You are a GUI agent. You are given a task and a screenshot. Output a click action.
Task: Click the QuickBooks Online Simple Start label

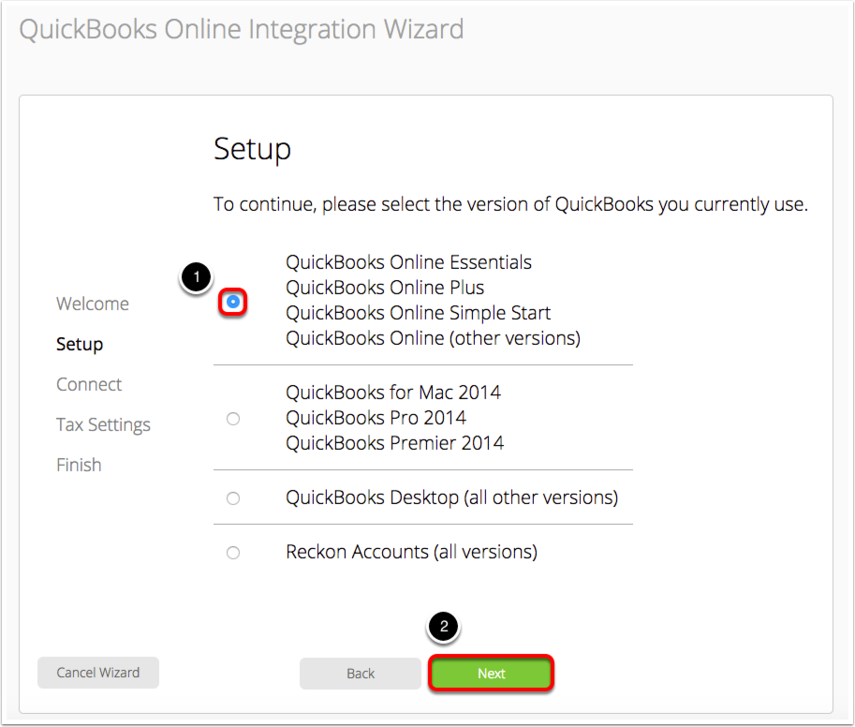coord(418,313)
